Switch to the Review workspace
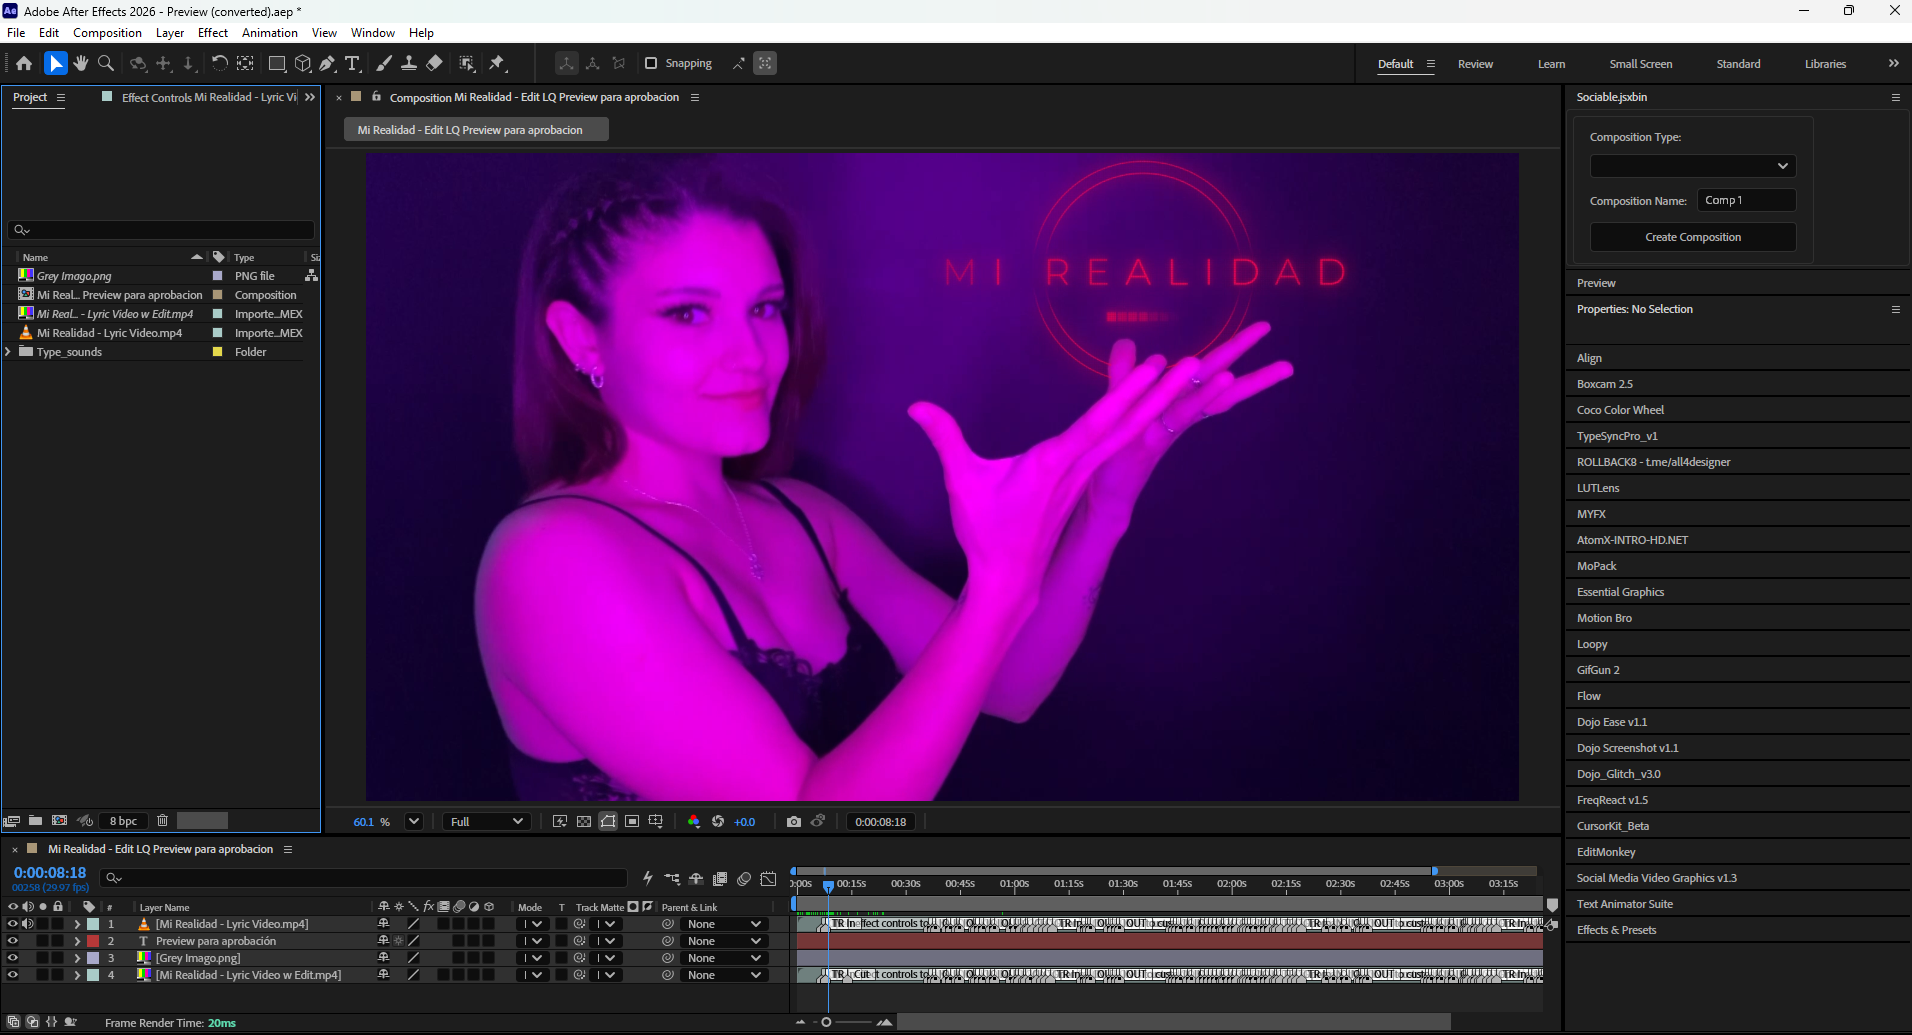Image resolution: width=1912 pixels, height=1035 pixels. pos(1475,64)
